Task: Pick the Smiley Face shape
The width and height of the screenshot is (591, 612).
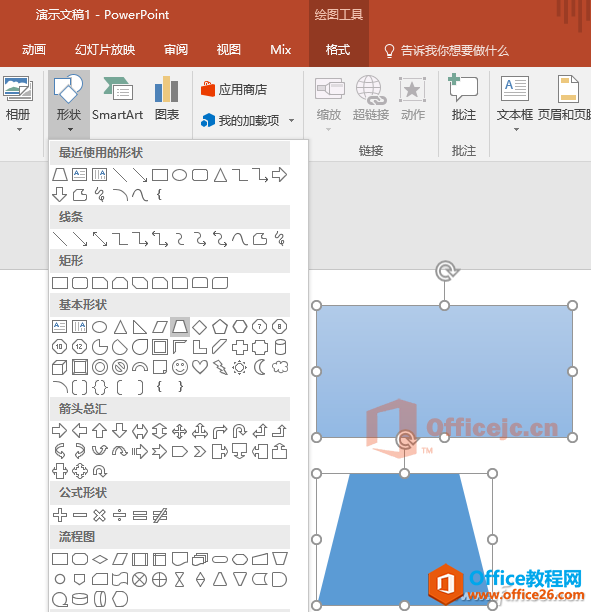Action: coord(180,367)
